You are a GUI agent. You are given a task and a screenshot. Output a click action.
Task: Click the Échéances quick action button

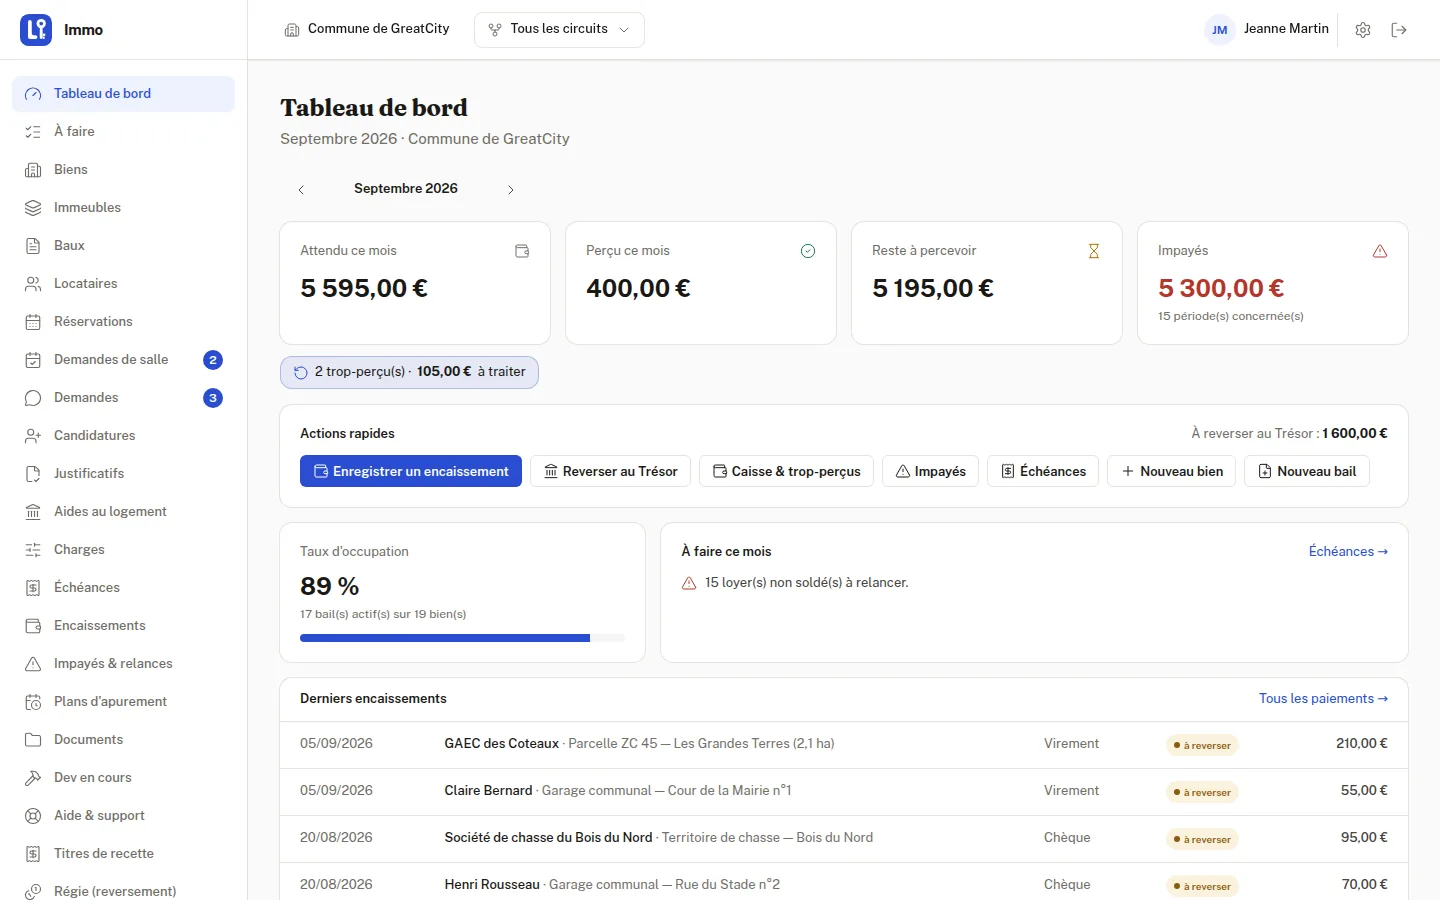pyautogui.click(x=1043, y=471)
